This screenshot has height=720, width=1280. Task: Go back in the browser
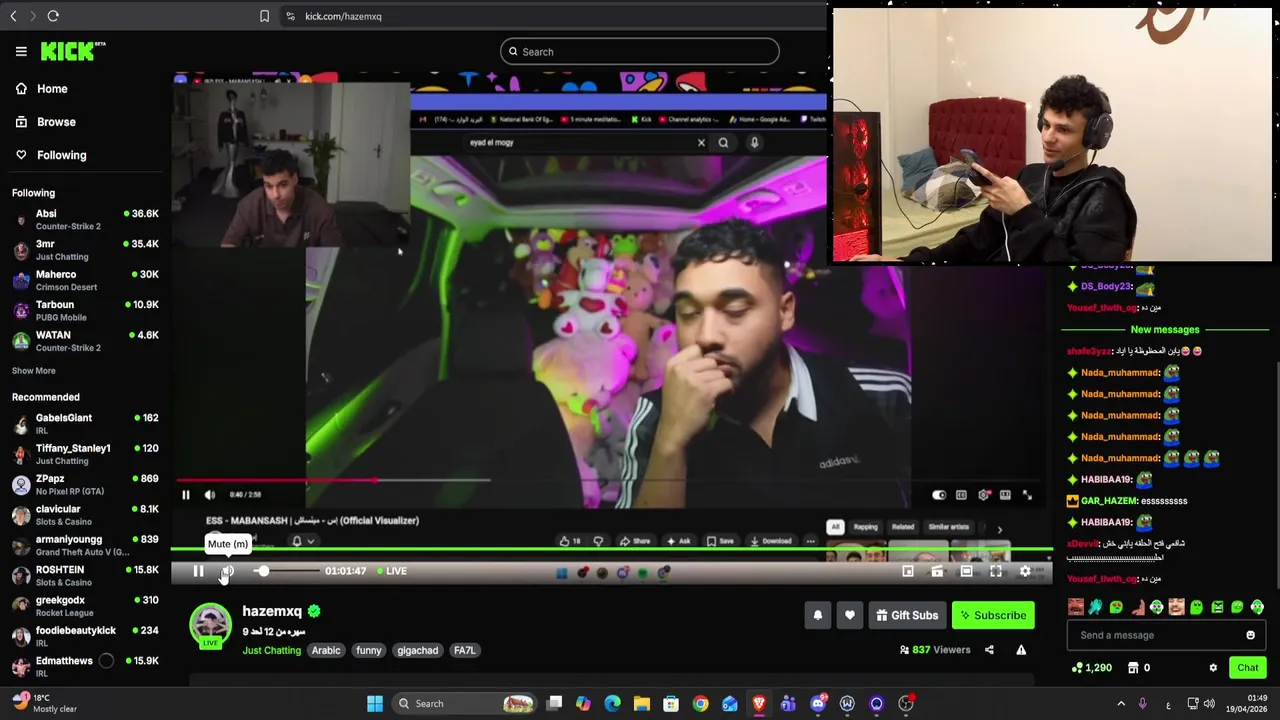click(13, 16)
